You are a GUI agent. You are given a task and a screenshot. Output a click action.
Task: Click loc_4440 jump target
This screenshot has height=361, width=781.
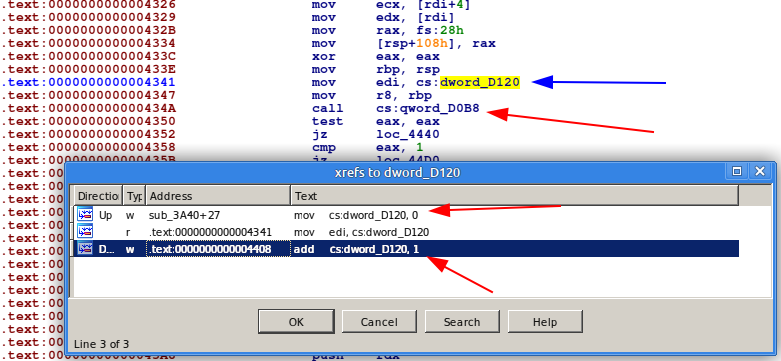click(x=408, y=134)
